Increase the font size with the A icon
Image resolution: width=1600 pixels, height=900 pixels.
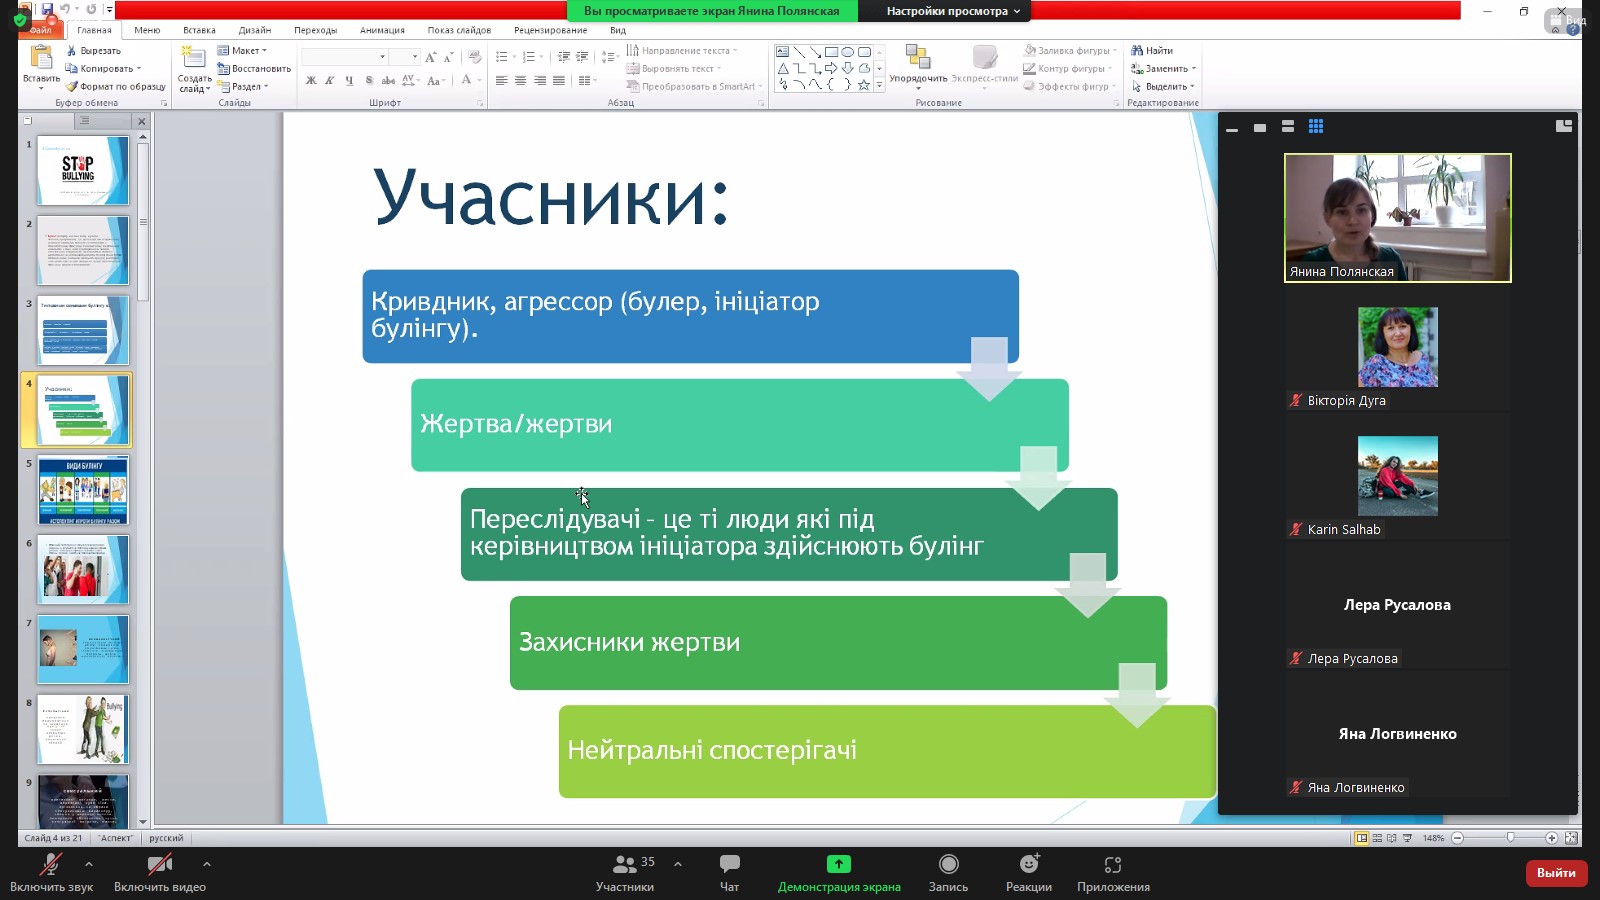431,57
